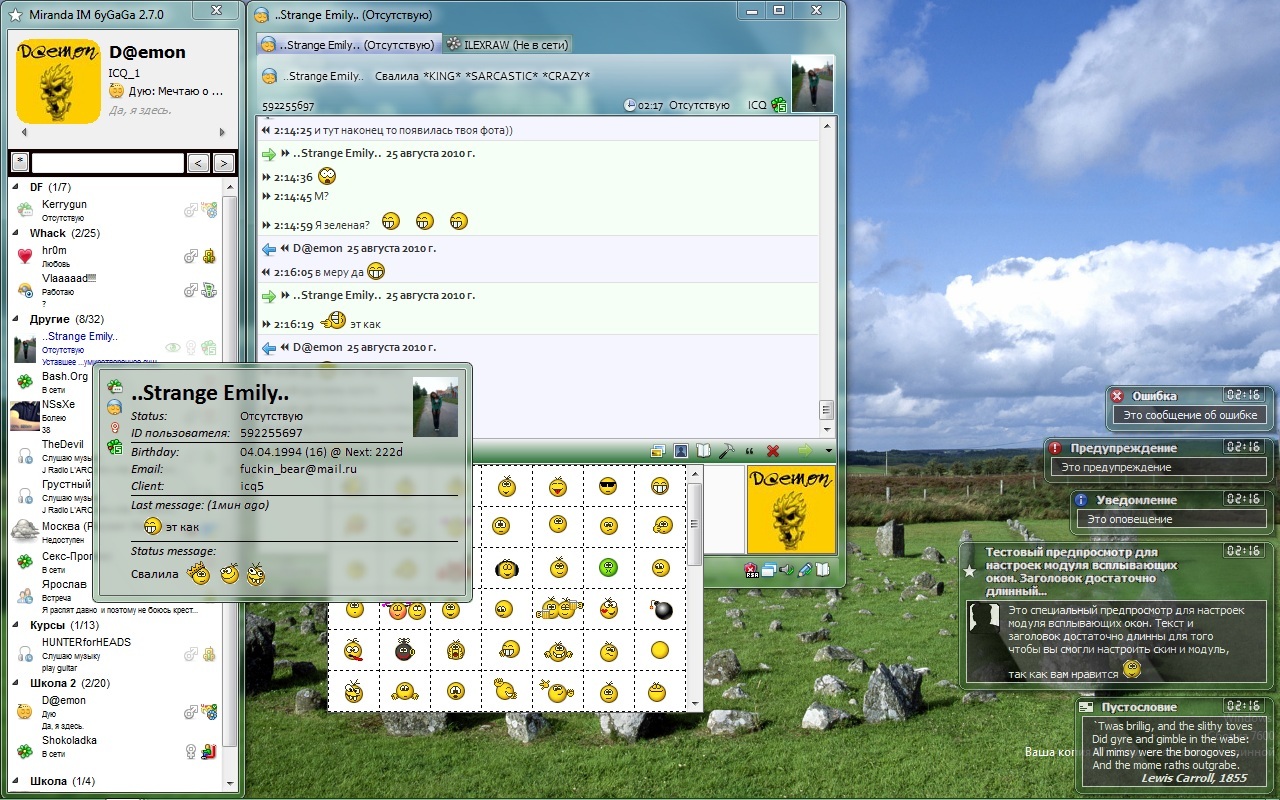1280x800 pixels.
Task: Collapse the DF contact group
Action: (x=17, y=187)
